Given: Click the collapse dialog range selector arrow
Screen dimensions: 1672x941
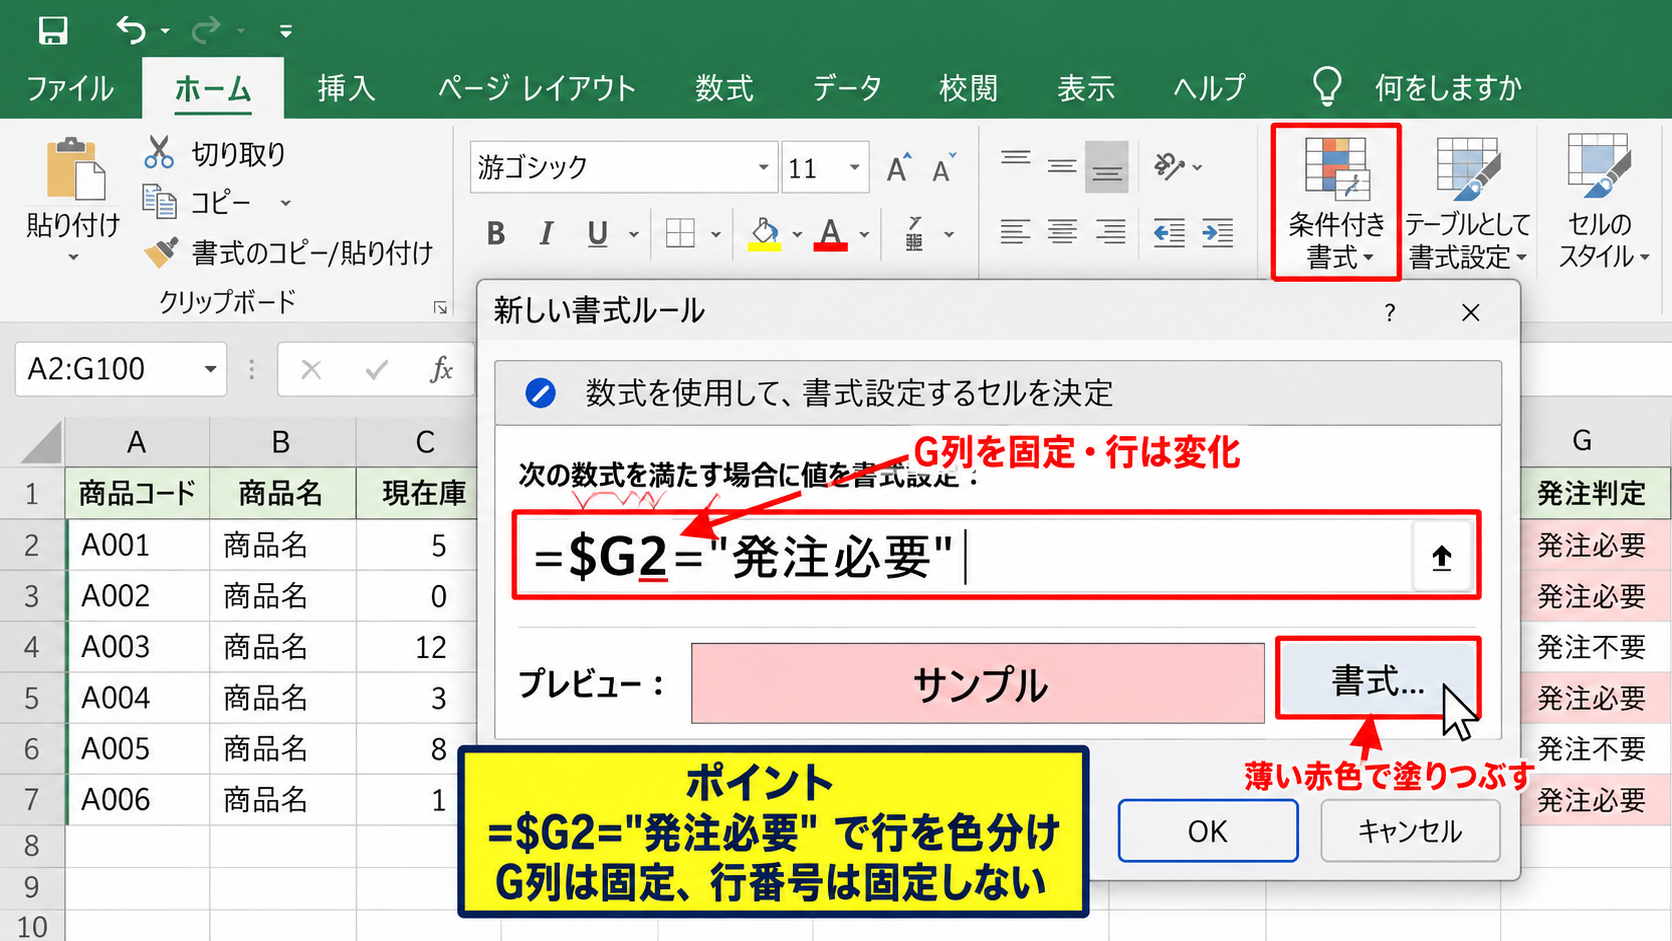Looking at the screenshot, I should click(x=1441, y=556).
